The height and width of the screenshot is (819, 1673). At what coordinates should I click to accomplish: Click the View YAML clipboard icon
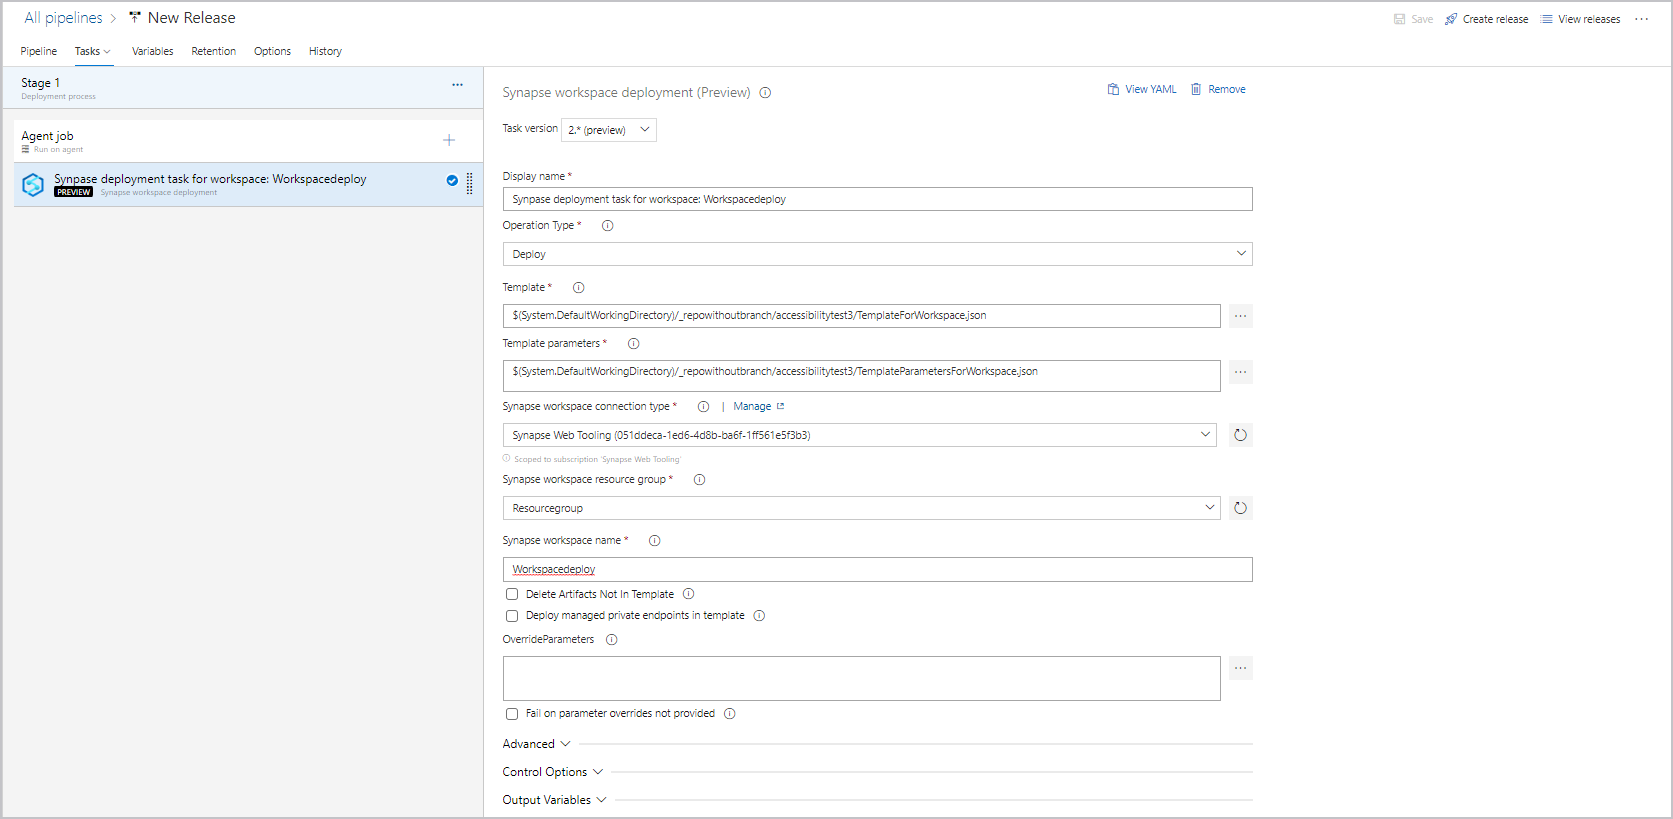point(1113,90)
